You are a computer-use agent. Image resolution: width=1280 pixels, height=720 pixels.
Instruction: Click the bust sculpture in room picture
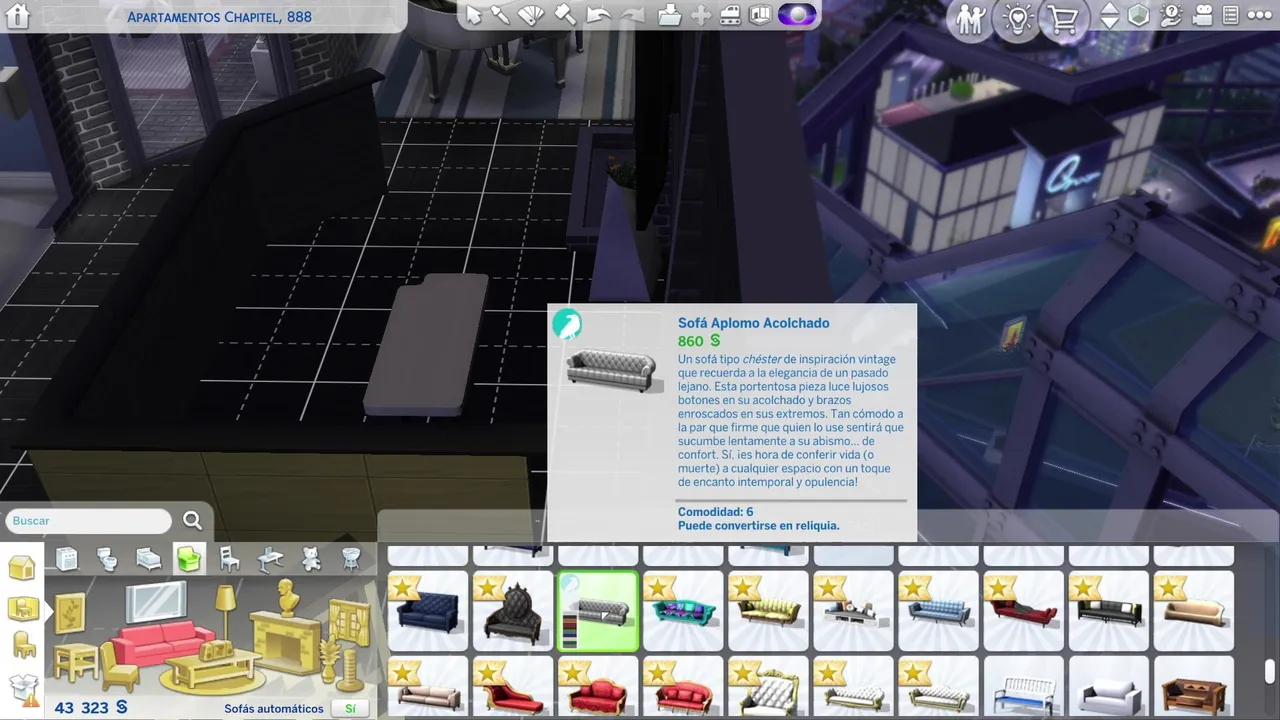tap(288, 598)
